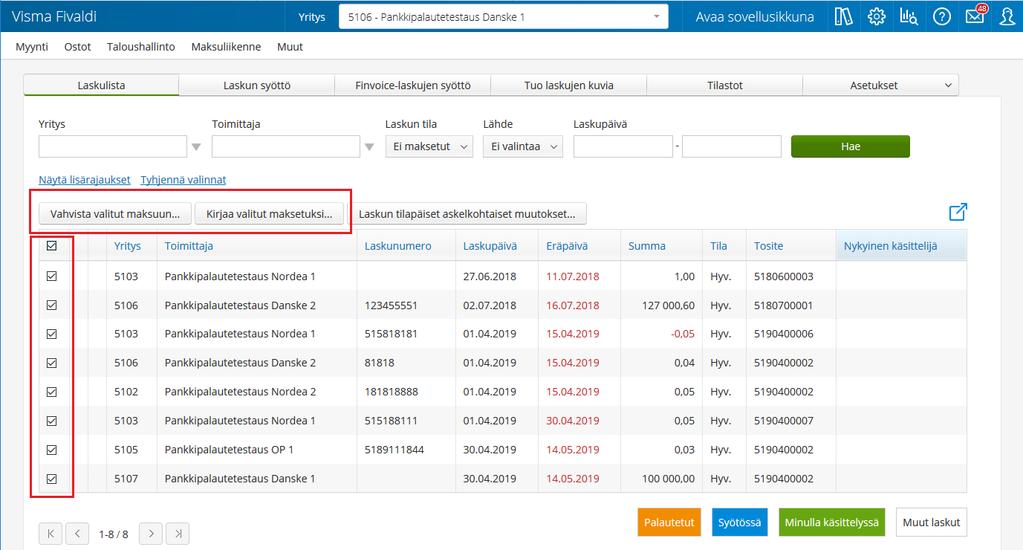The width and height of the screenshot is (1023, 550).
Task: Open list in external window icon
Action: click(958, 211)
